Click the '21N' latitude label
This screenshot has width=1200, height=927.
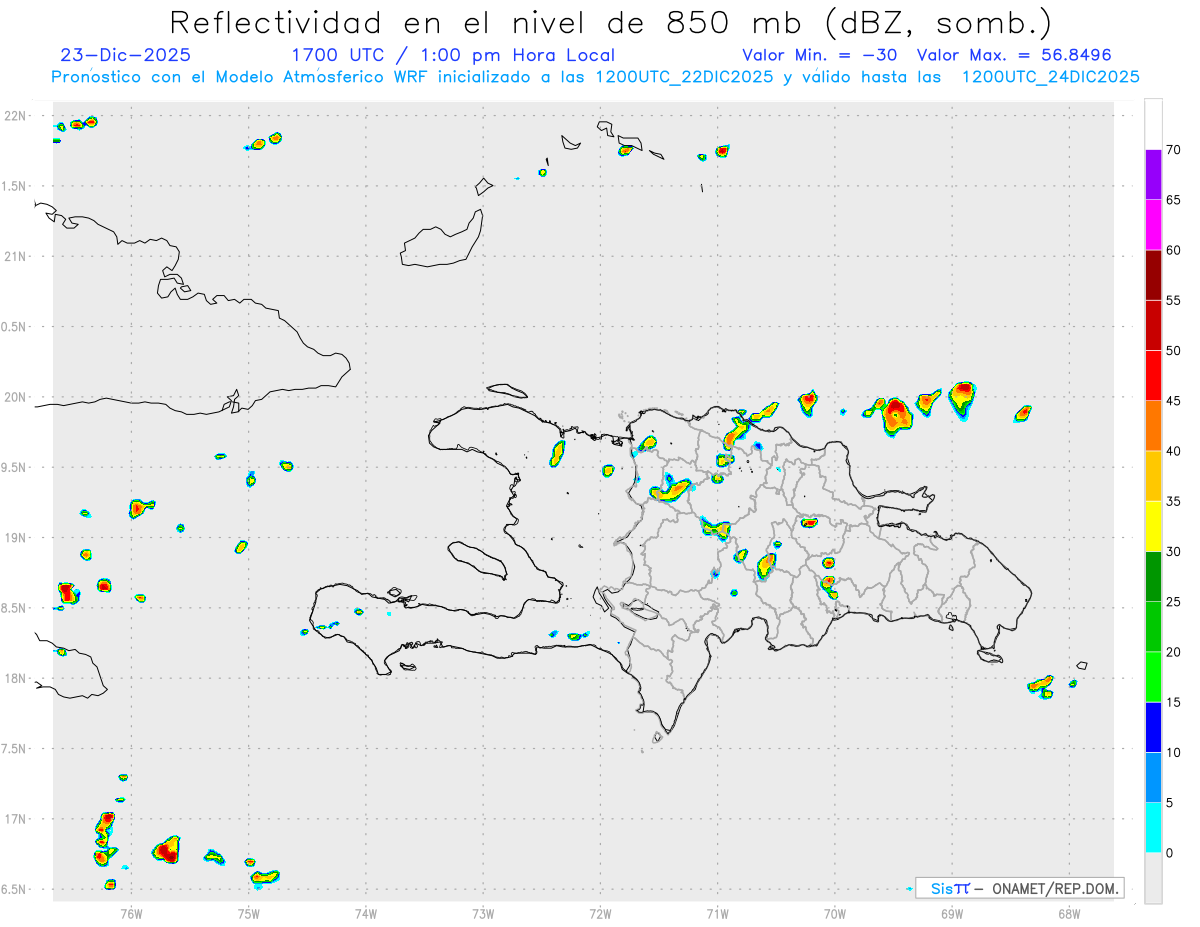coord(17,256)
